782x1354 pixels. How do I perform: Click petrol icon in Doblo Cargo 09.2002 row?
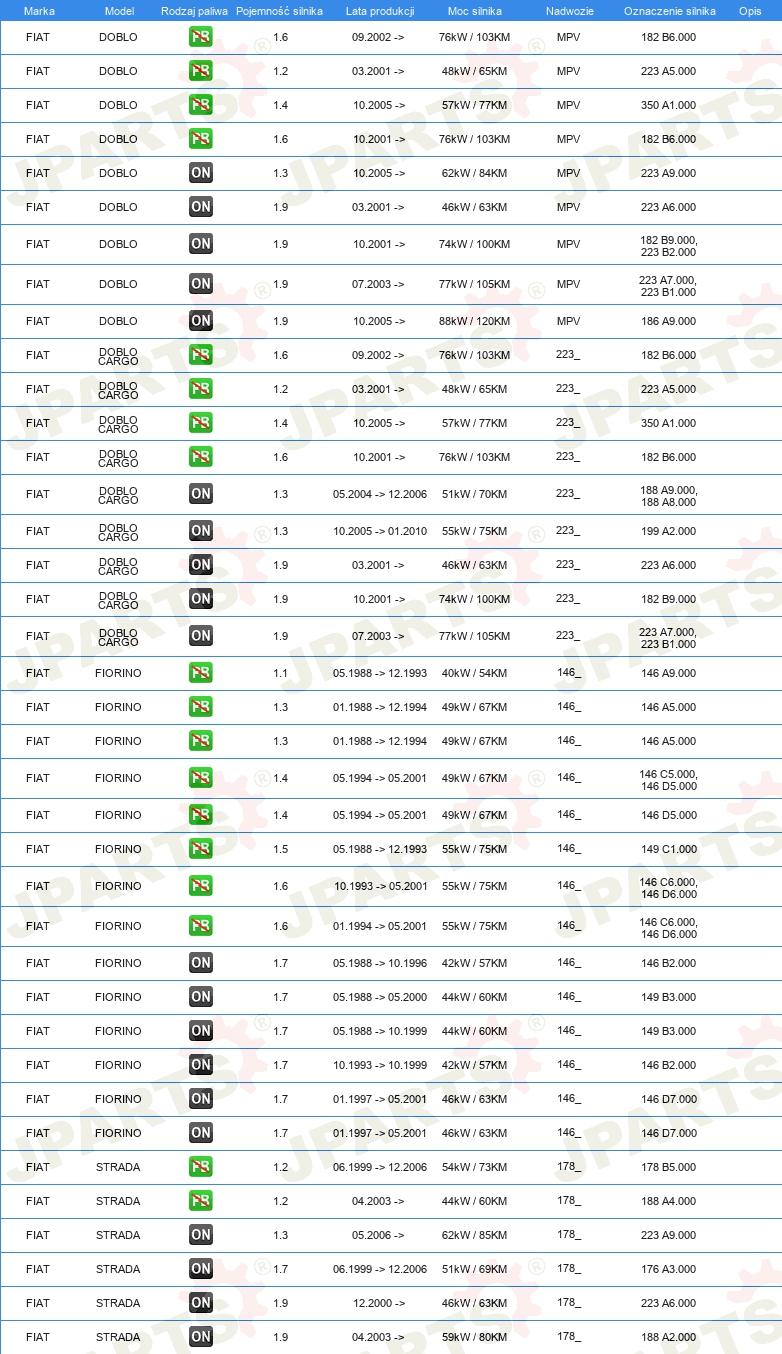coord(201,355)
